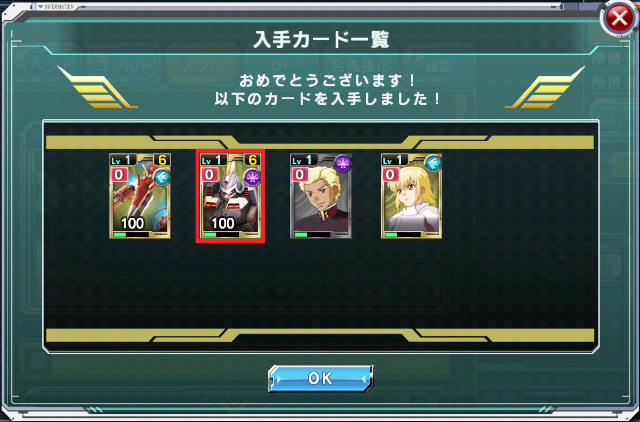Switch to the dimmed メタル tab
The width and height of the screenshot is (640, 422).
(x=203, y=65)
